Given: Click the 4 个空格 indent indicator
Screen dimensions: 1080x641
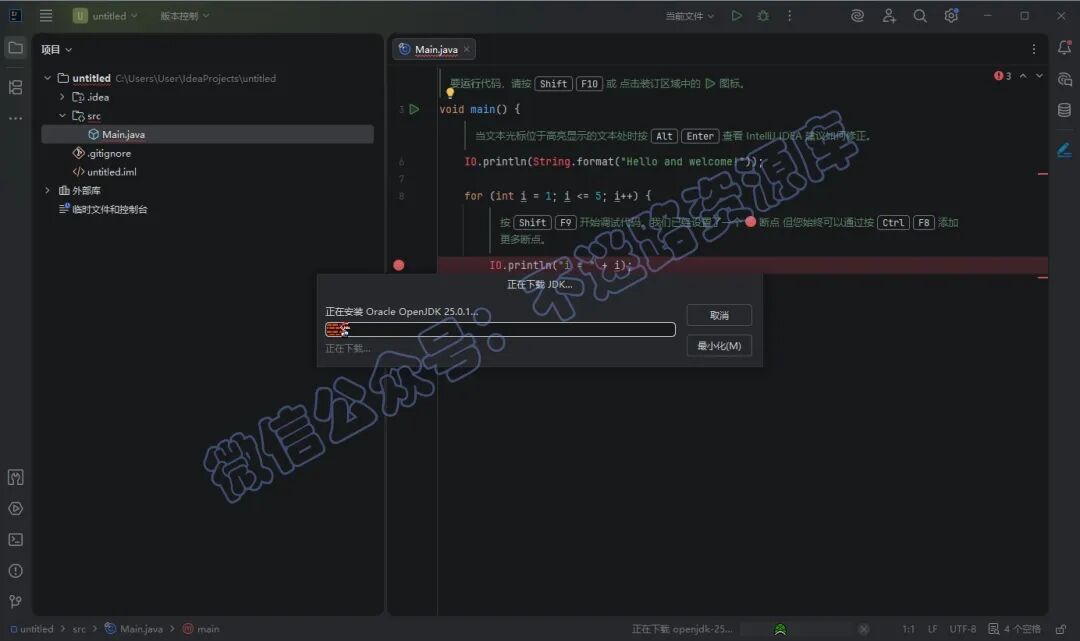Looking at the screenshot, I should [1015, 629].
